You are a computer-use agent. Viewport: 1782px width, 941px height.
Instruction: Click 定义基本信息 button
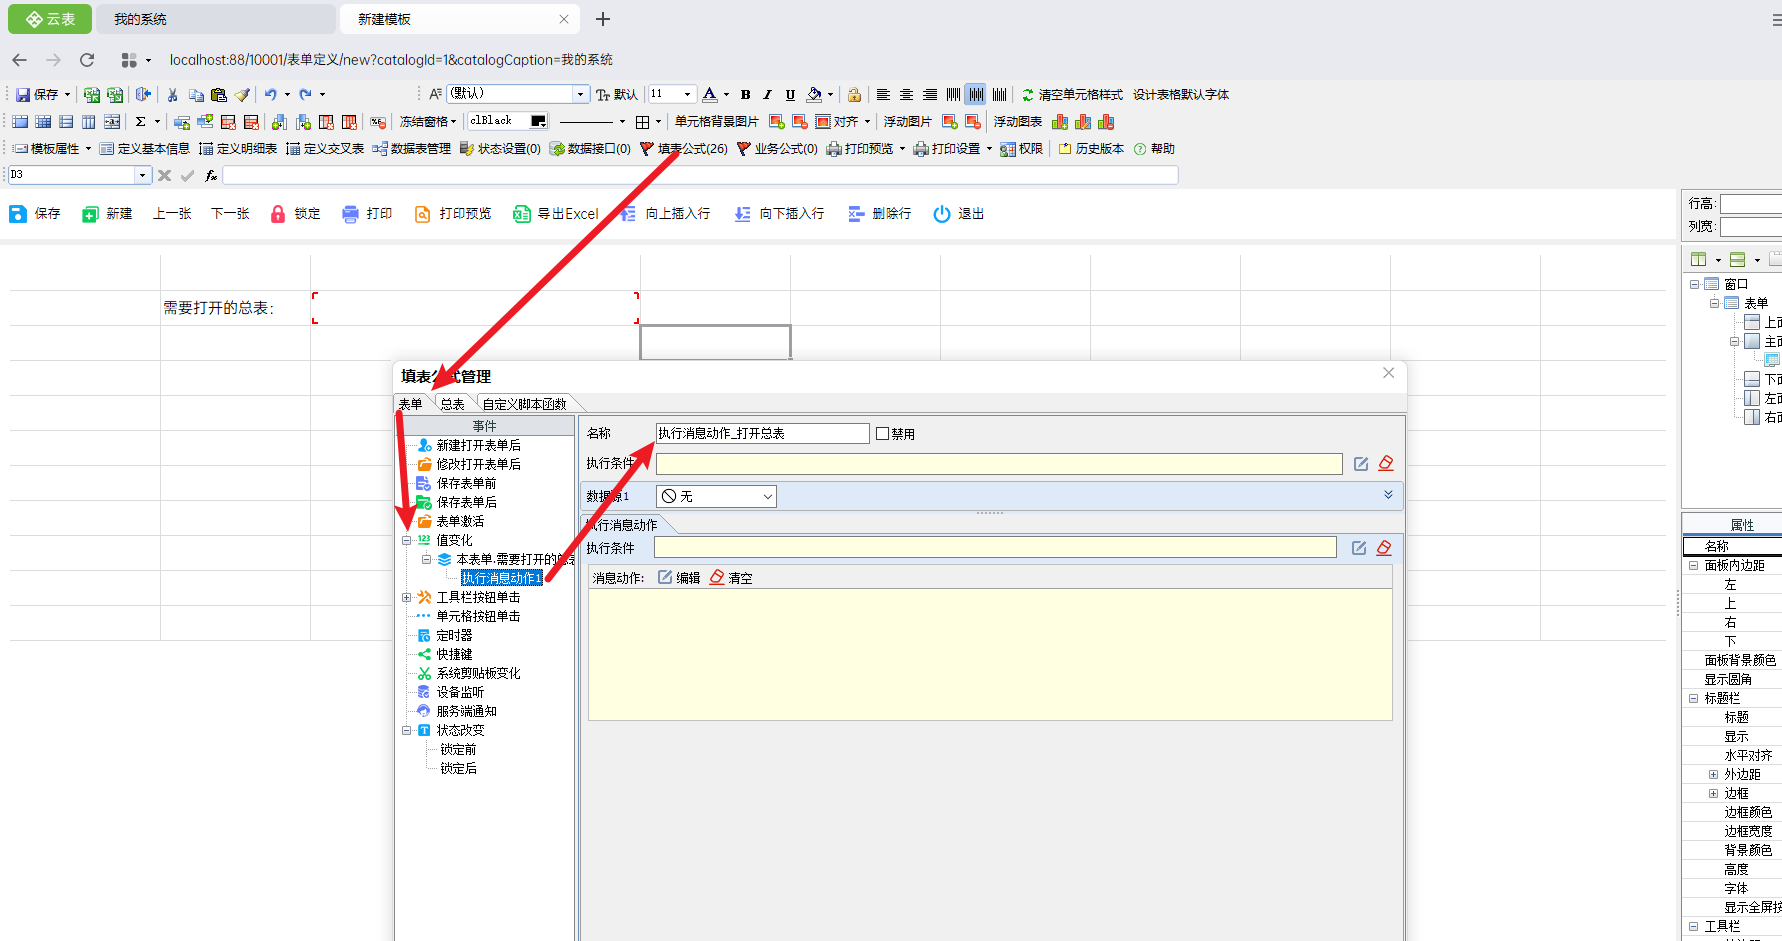[145, 149]
